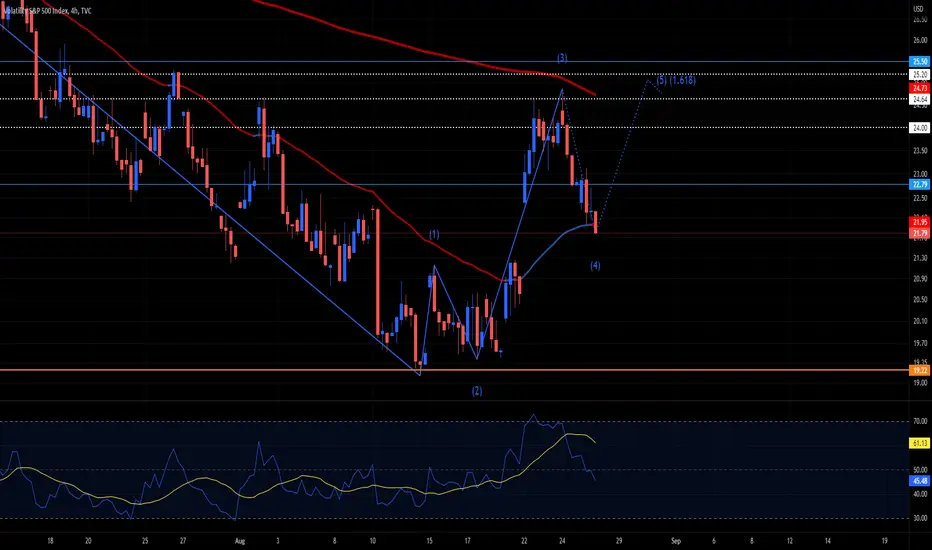Click the 12 date on time axis
This screenshot has height=550, width=932.
click(789, 541)
